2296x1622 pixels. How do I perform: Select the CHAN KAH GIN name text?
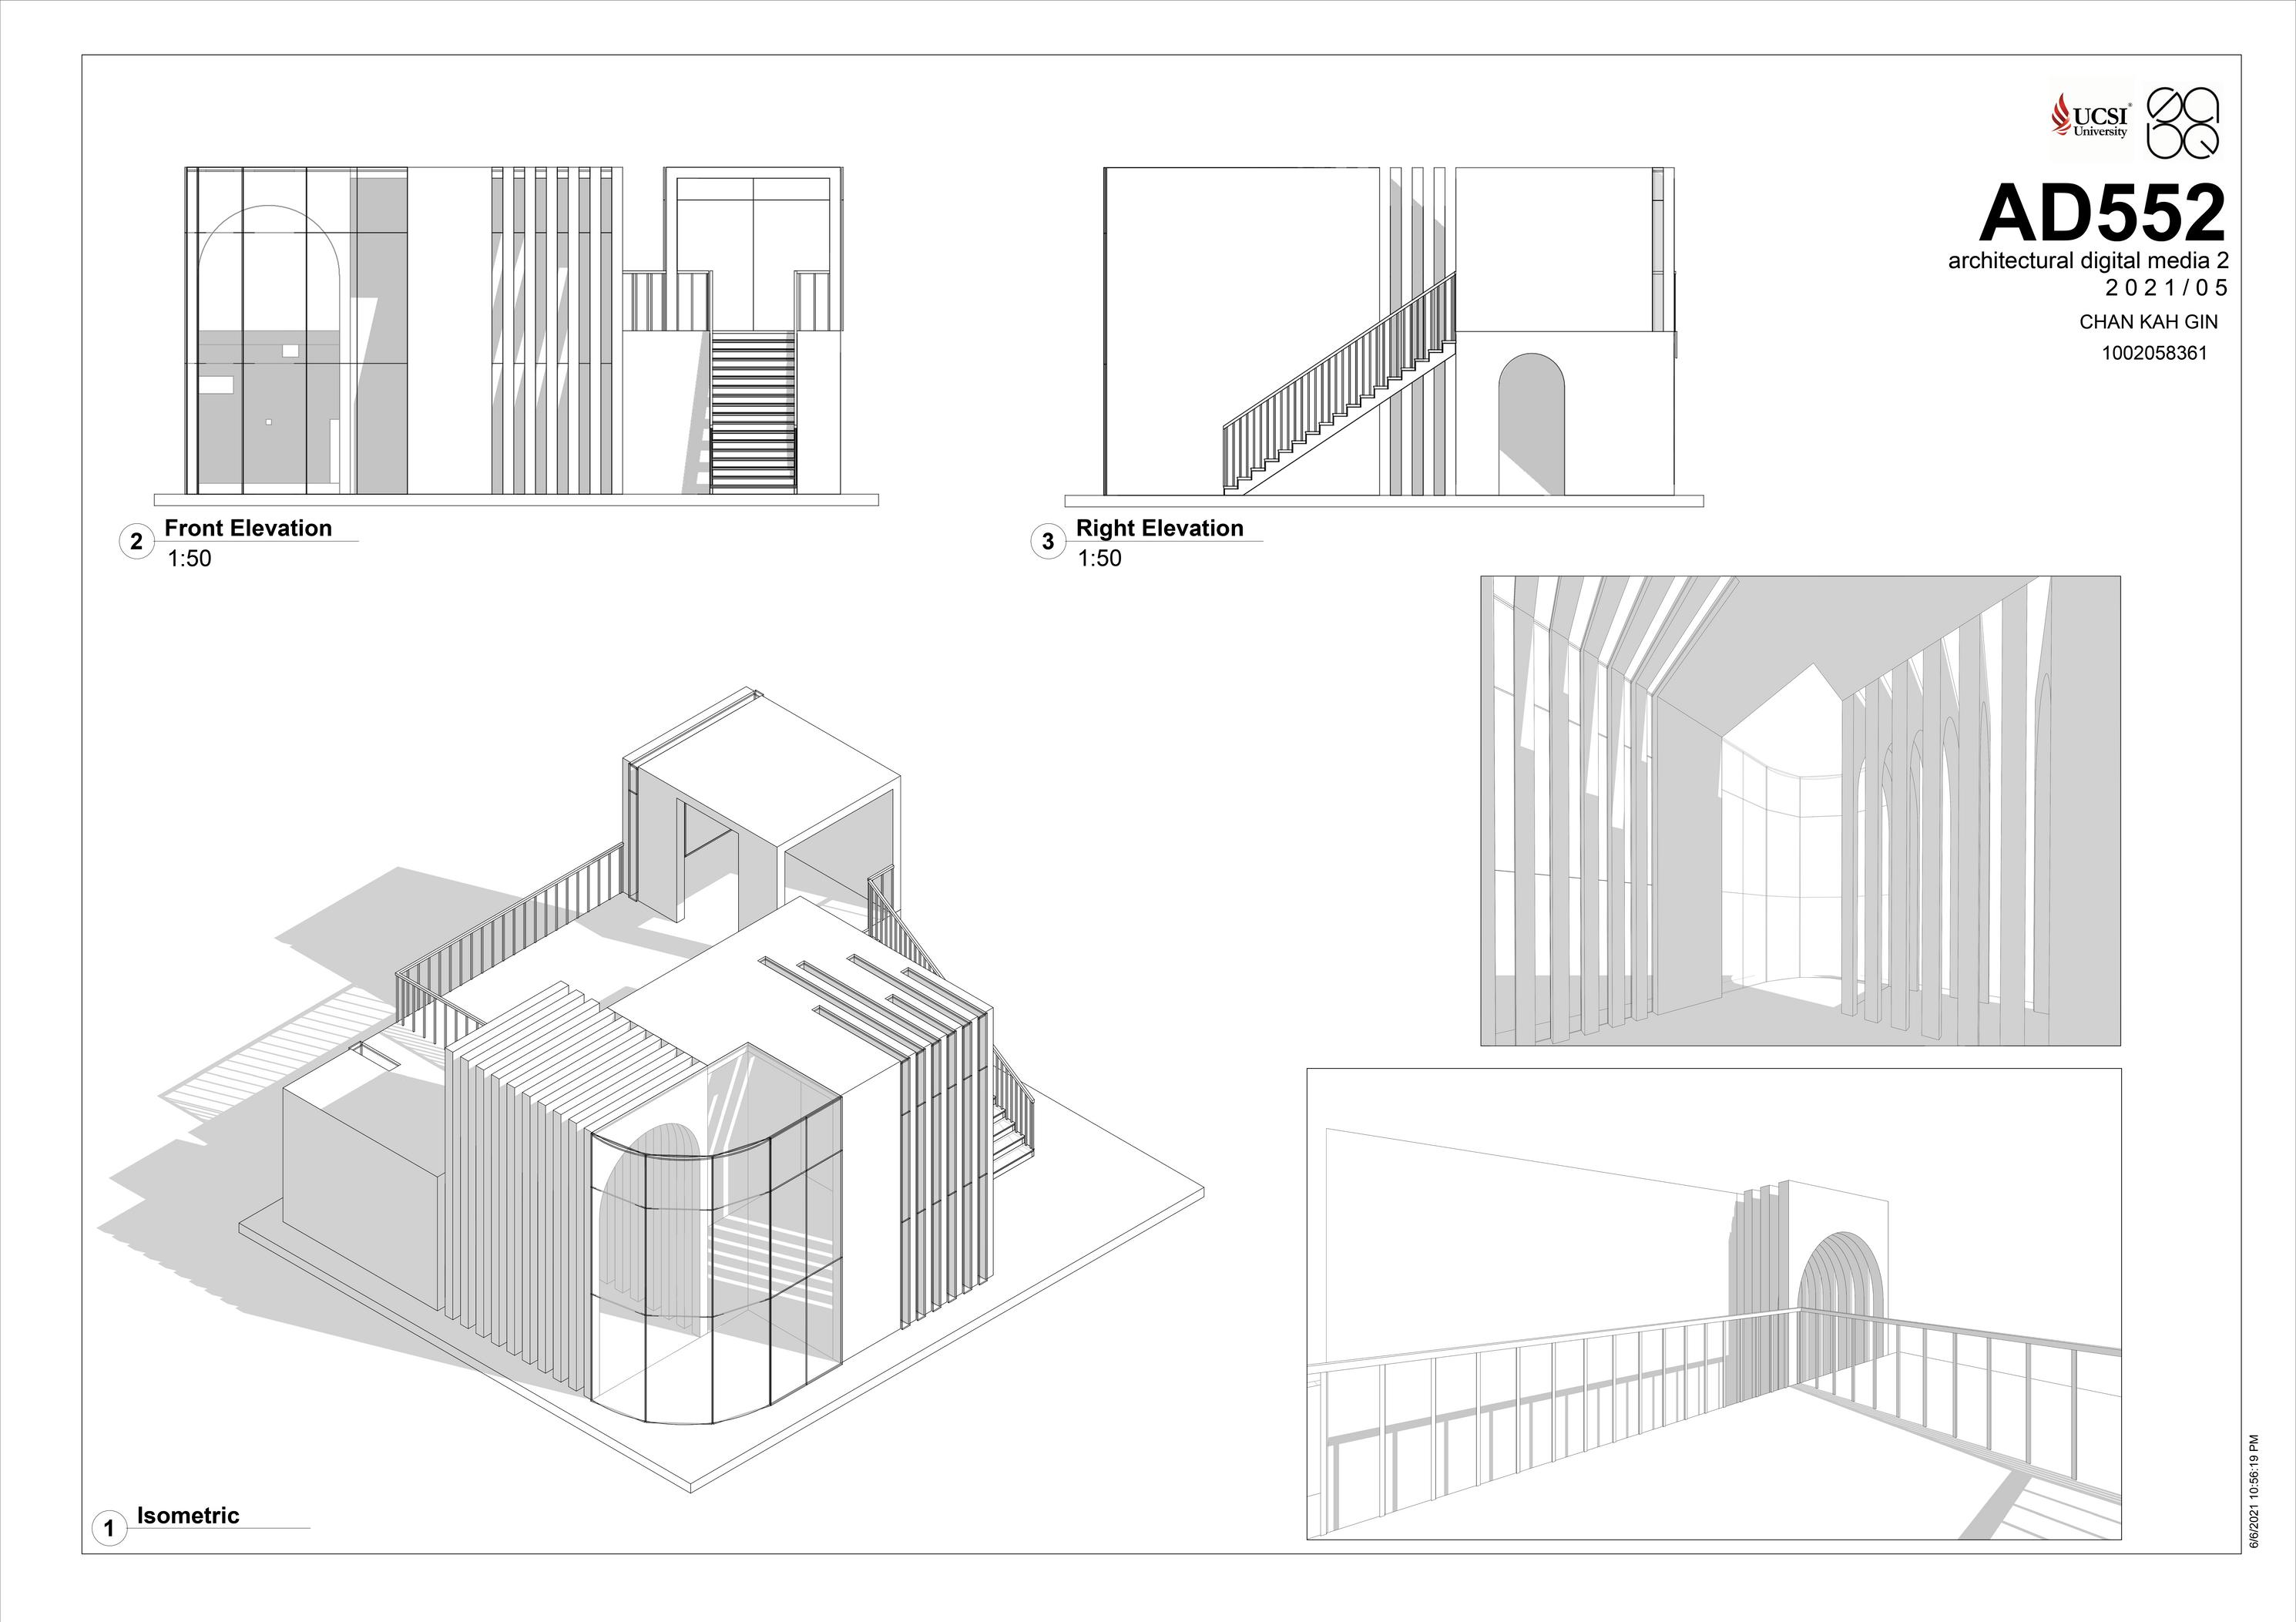click(x=2148, y=322)
